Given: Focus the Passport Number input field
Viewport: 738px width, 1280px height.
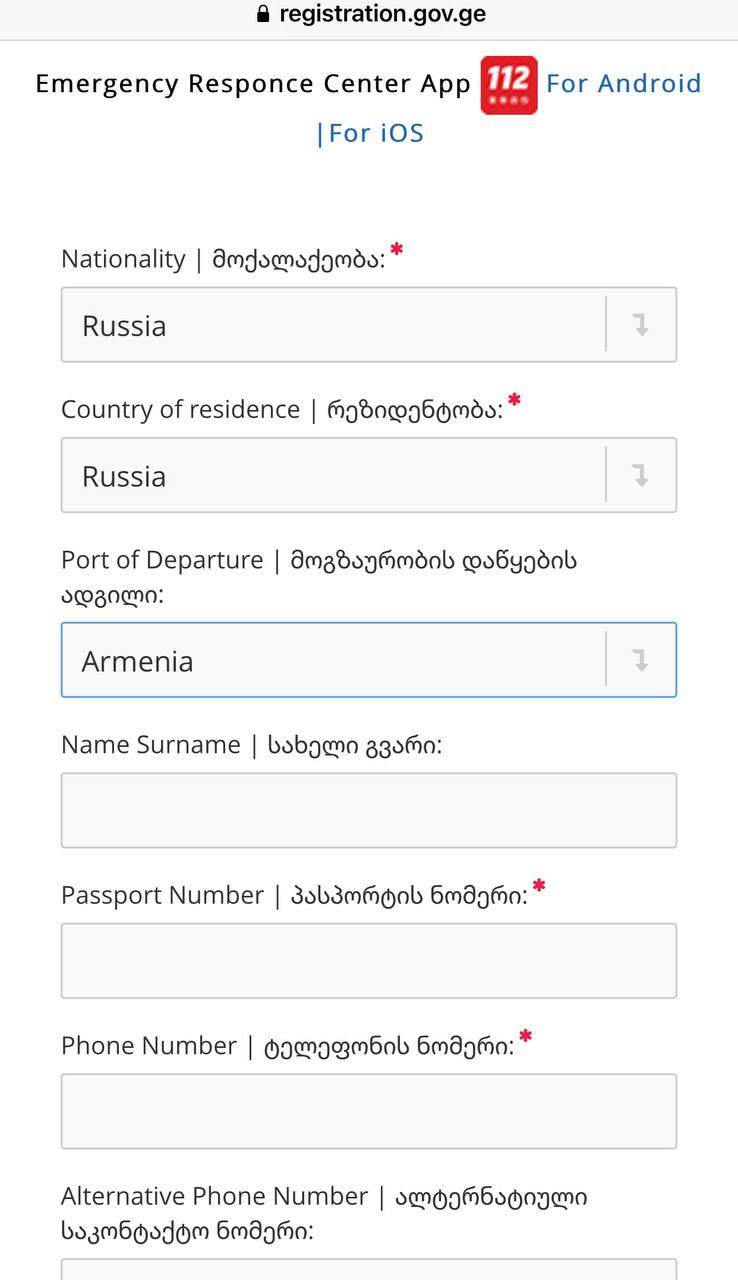Looking at the screenshot, I should pos(369,961).
